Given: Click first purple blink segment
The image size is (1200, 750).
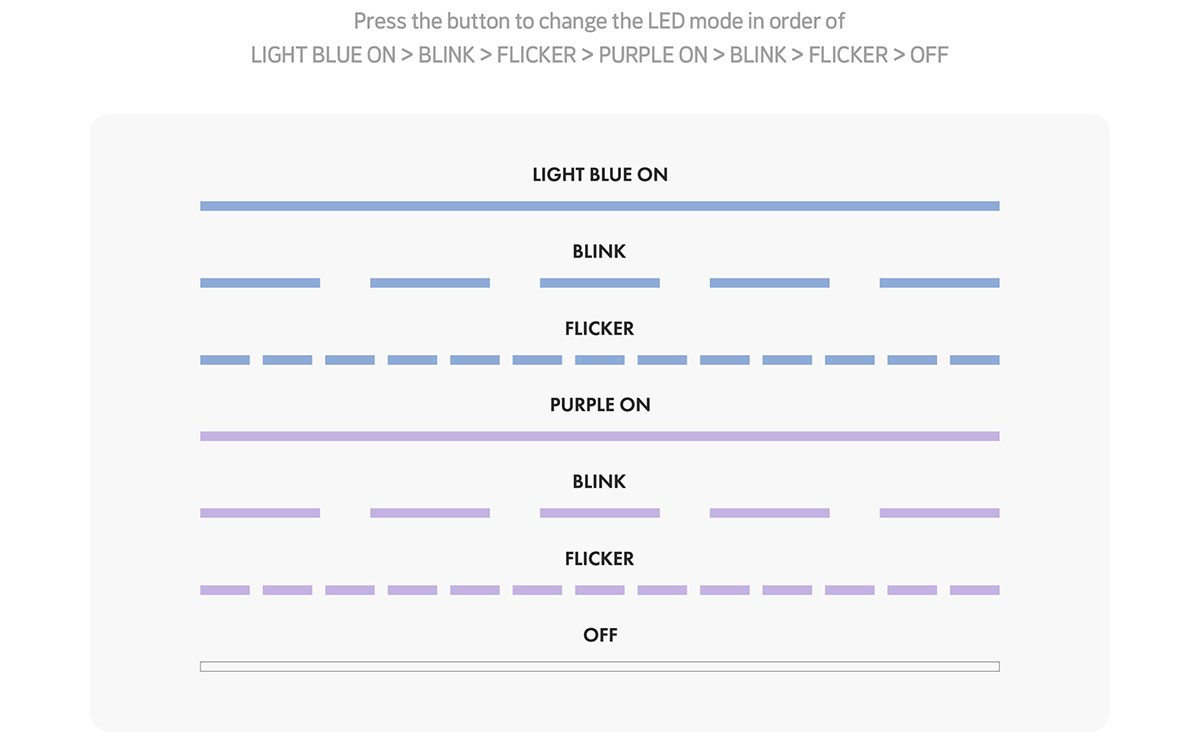Looking at the screenshot, I should click(x=260, y=513).
